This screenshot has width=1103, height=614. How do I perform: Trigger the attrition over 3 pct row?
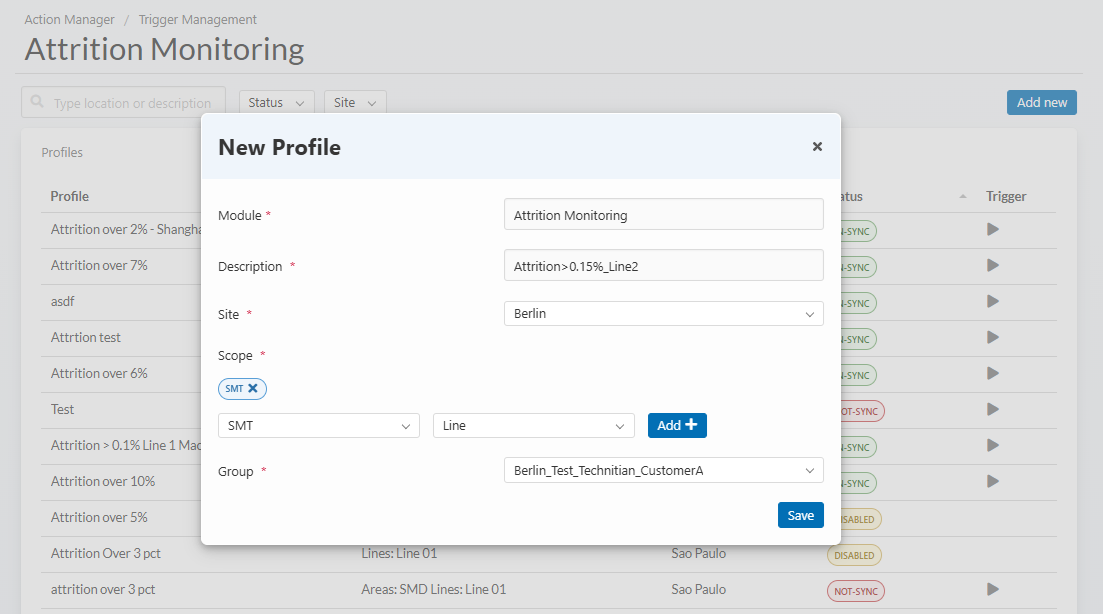[x=993, y=589]
